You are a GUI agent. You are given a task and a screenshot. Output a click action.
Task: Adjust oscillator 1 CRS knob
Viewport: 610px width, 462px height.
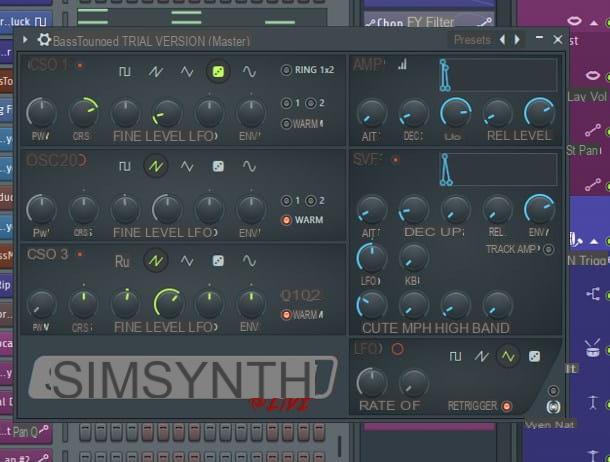click(84, 113)
